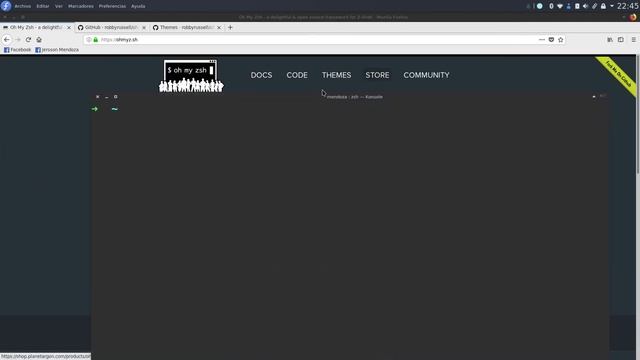Image resolution: width=640 pixels, height=360 pixels.
Task: Show site security padlock info
Action: tap(96, 40)
